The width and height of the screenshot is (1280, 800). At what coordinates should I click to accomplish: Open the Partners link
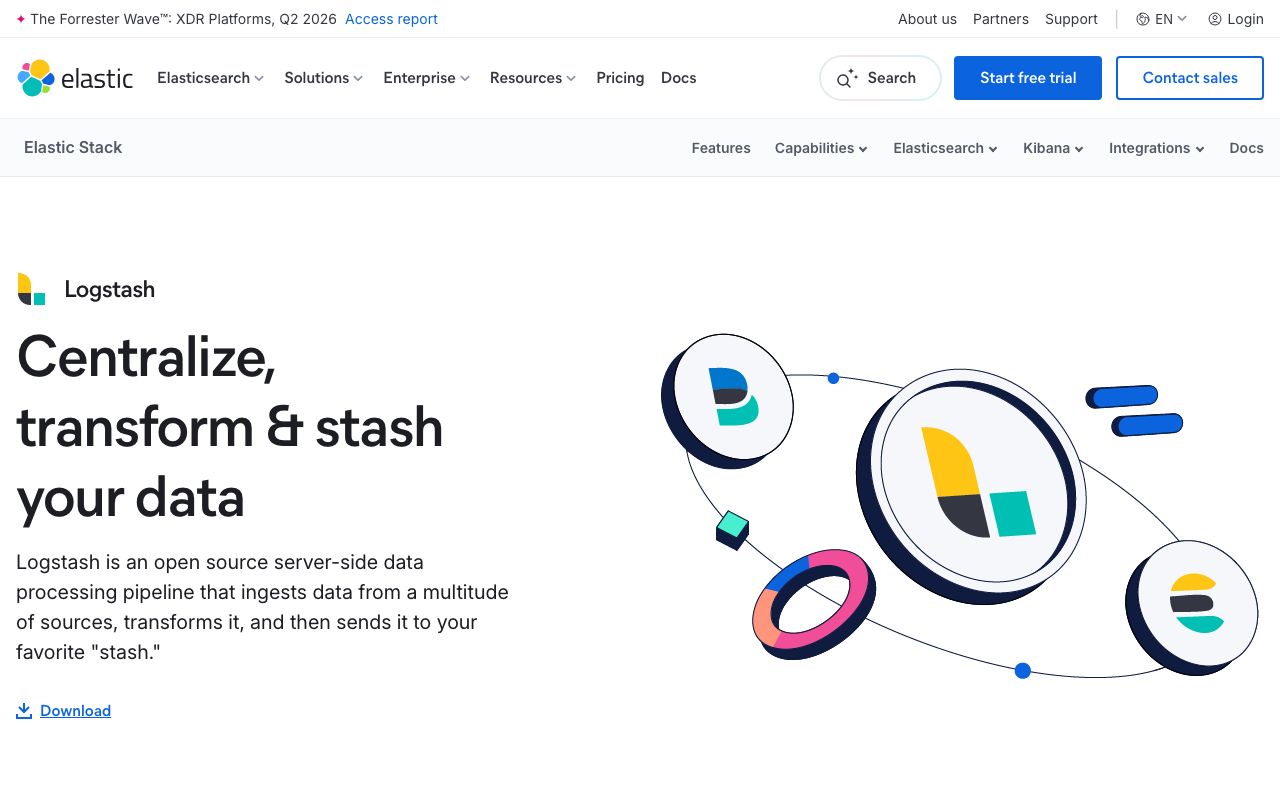[1001, 19]
